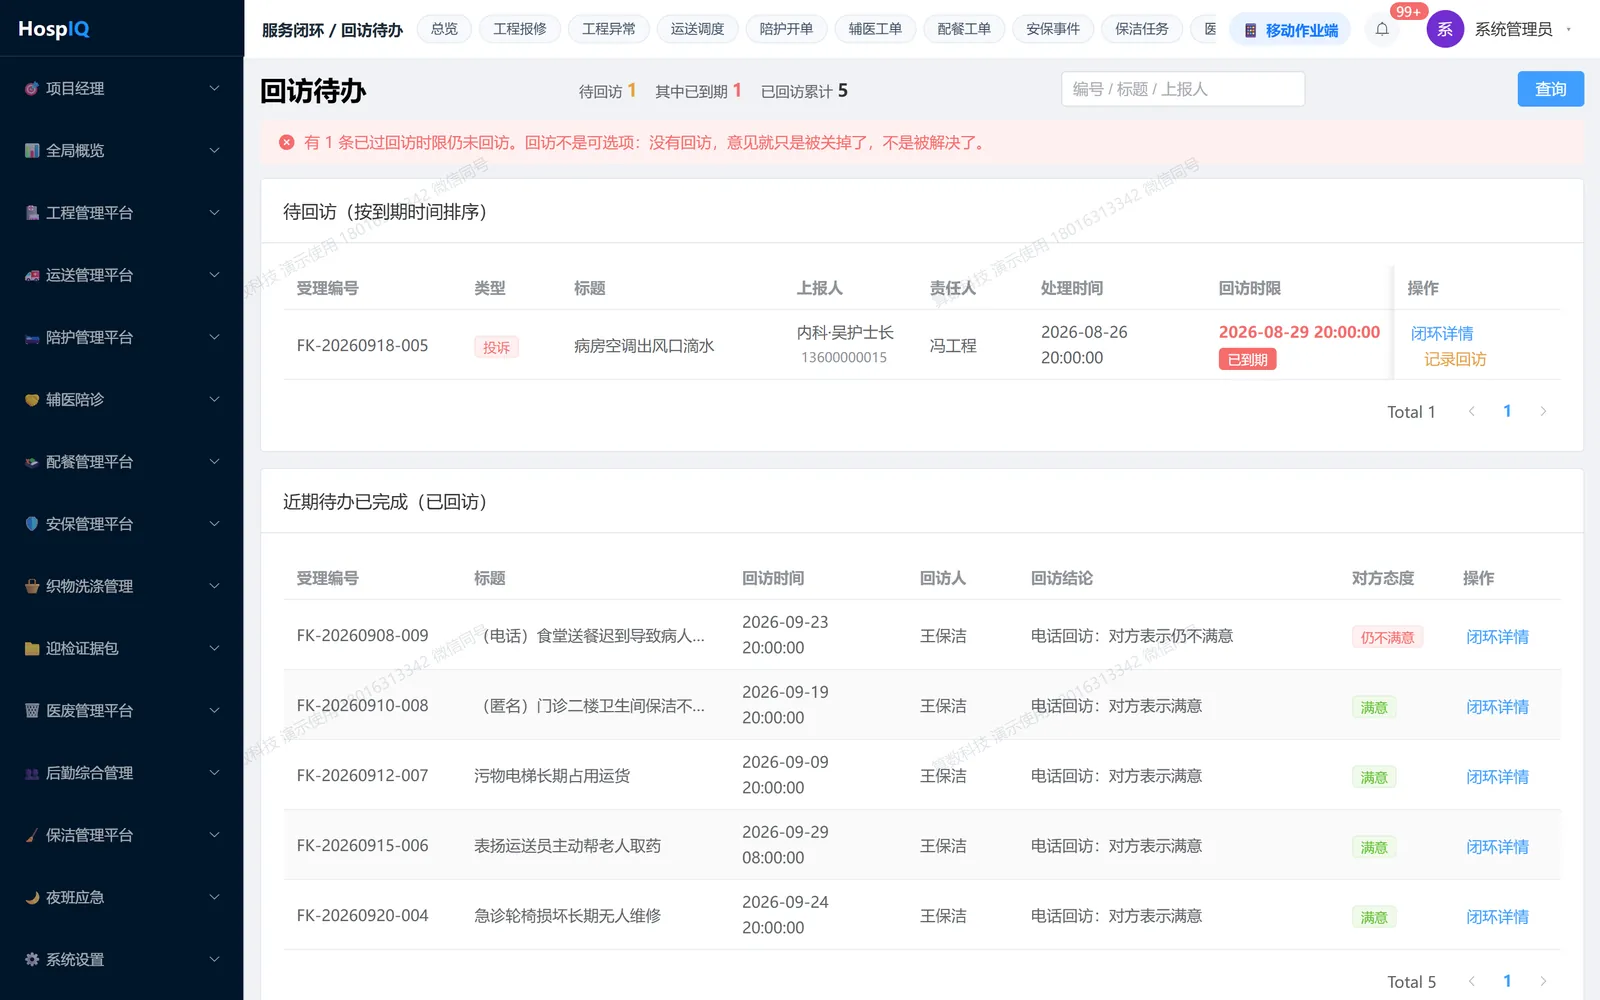The height and width of the screenshot is (1000, 1600).
Task: Switch to the 工程异常 tab
Action: [x=609, y=29]
